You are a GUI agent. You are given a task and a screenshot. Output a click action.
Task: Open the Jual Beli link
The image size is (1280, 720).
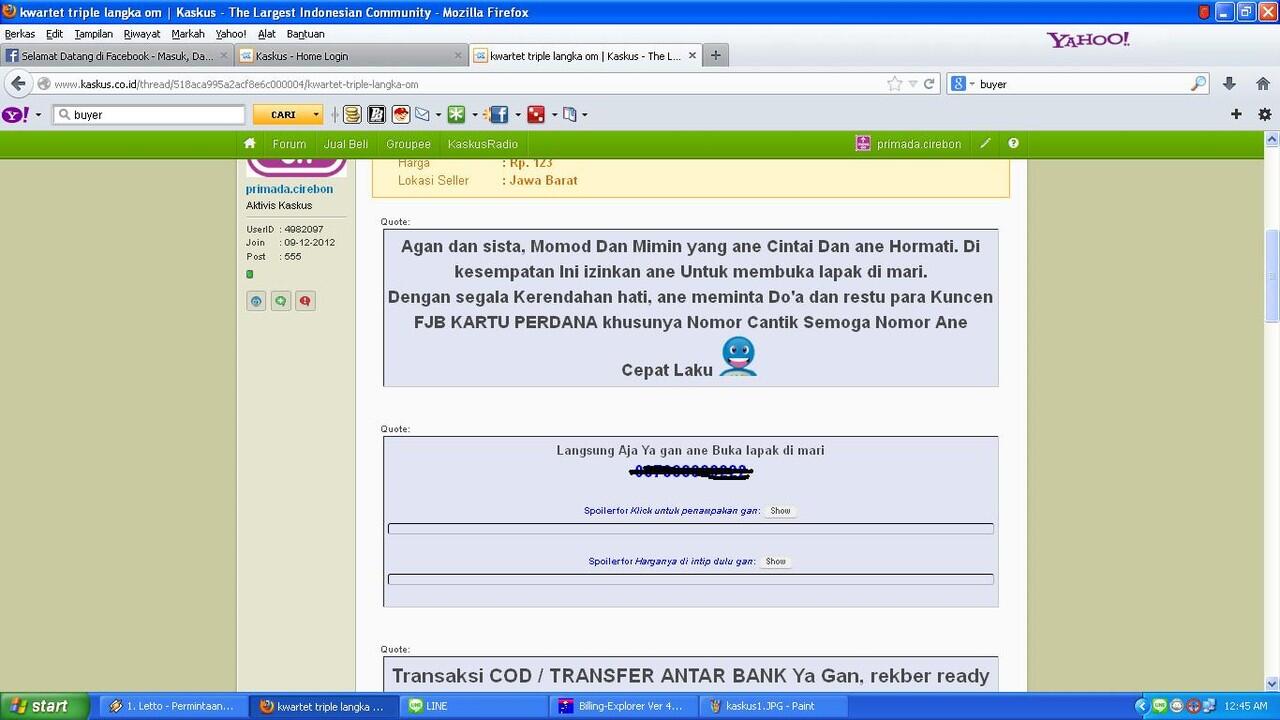pos(346,144)
